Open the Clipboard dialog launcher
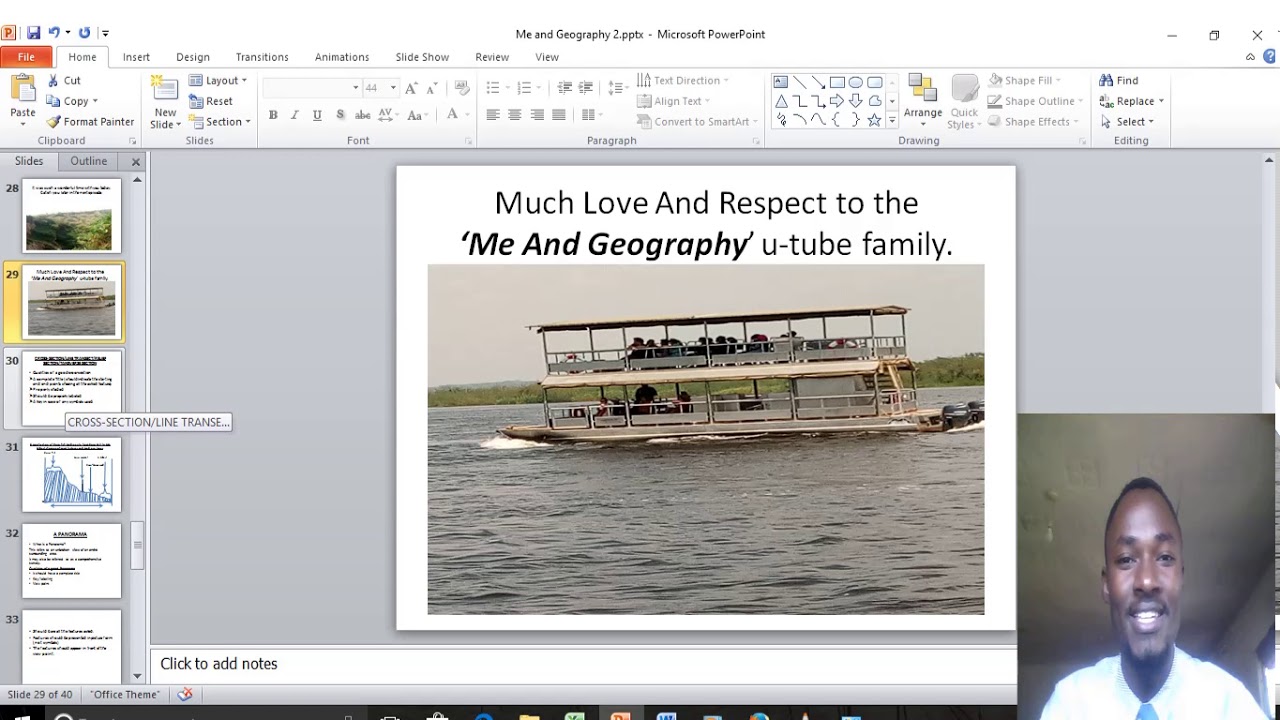The width and height of the screenshot is (1280, 720). pos(132,141)
